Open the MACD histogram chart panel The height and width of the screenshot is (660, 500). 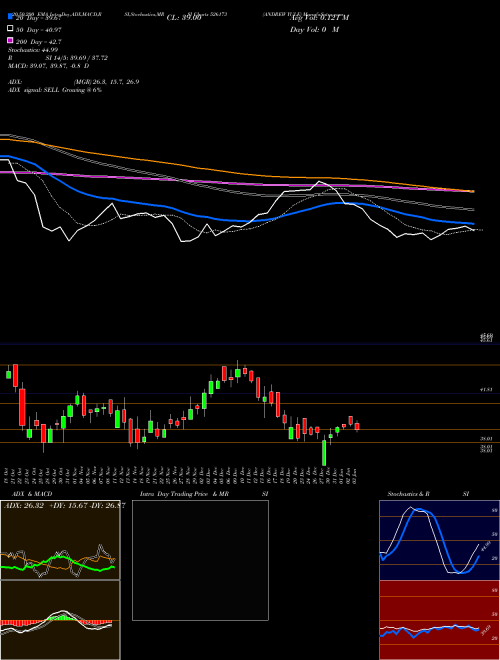(60, 620)
